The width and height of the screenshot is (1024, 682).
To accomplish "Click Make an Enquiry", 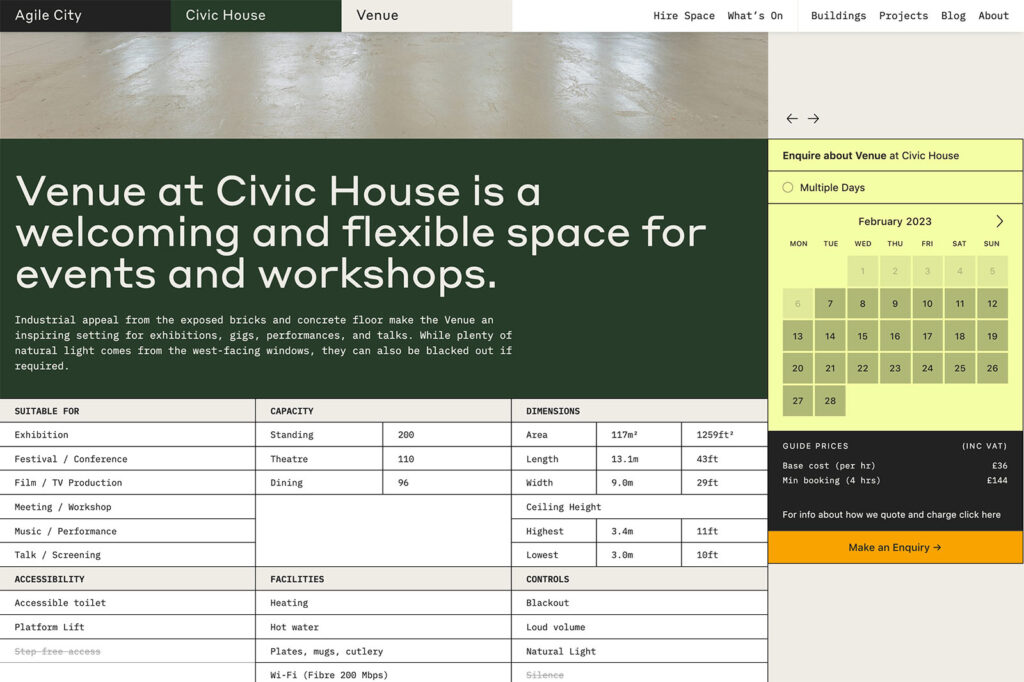I will coord(895,547).
